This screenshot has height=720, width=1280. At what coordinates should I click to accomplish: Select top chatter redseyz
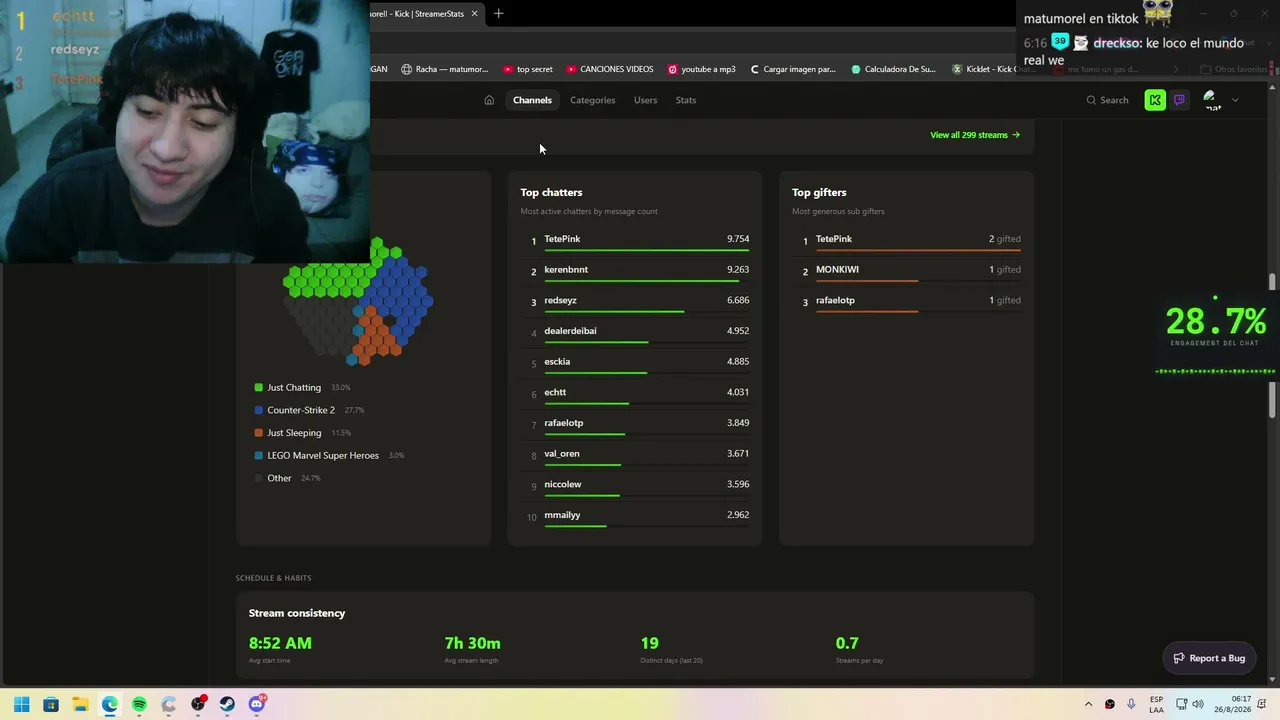(560, 300)
